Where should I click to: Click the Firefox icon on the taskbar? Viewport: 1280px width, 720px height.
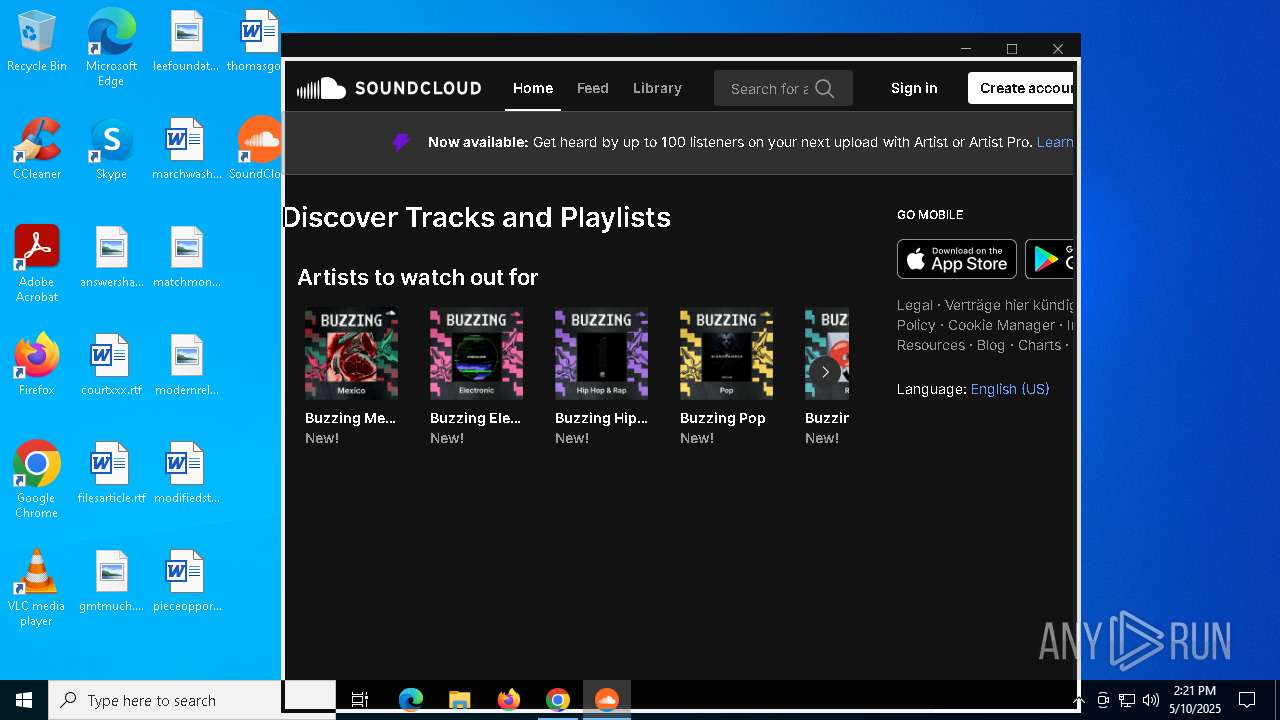(509, 700)
